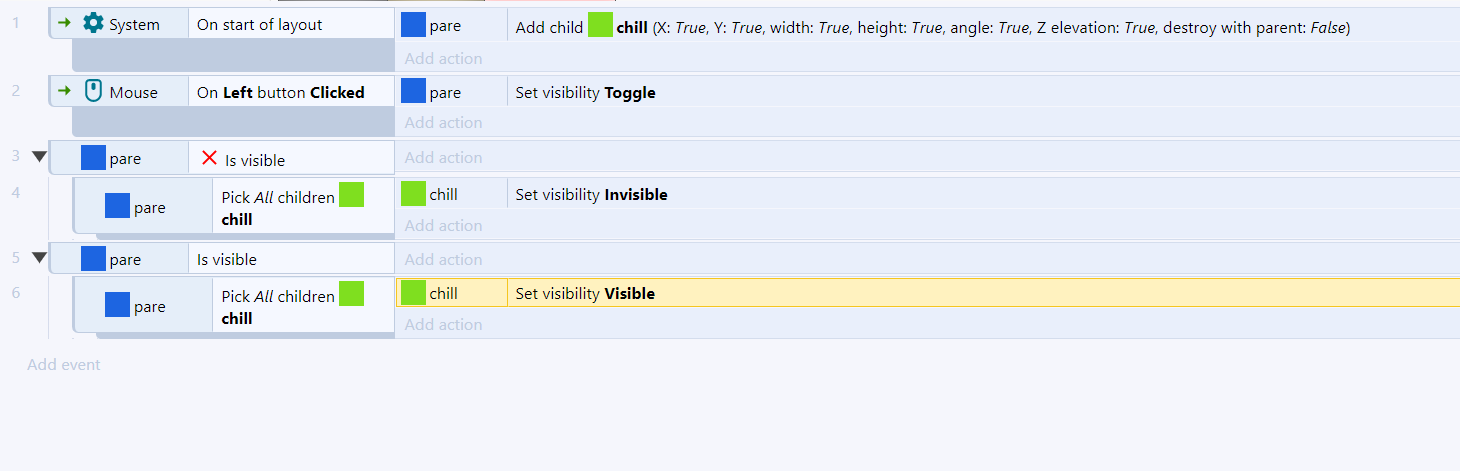Select the On Left button Clicked condition
Screen dimensions: 1460x471
pyautogui.click(x=291, y=92)
